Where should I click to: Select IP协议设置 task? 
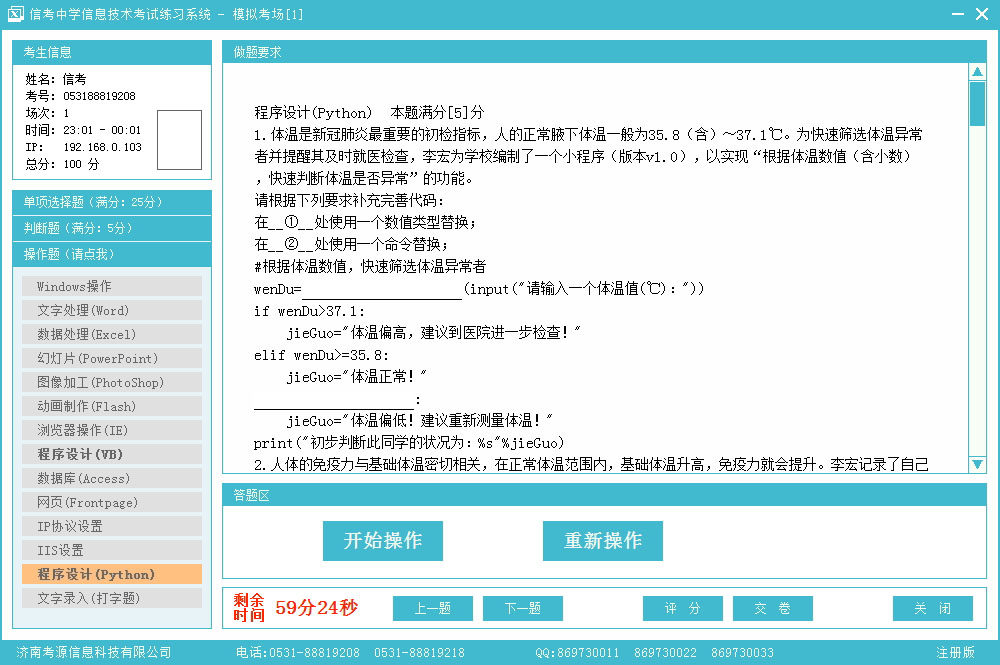coord(112,526)
